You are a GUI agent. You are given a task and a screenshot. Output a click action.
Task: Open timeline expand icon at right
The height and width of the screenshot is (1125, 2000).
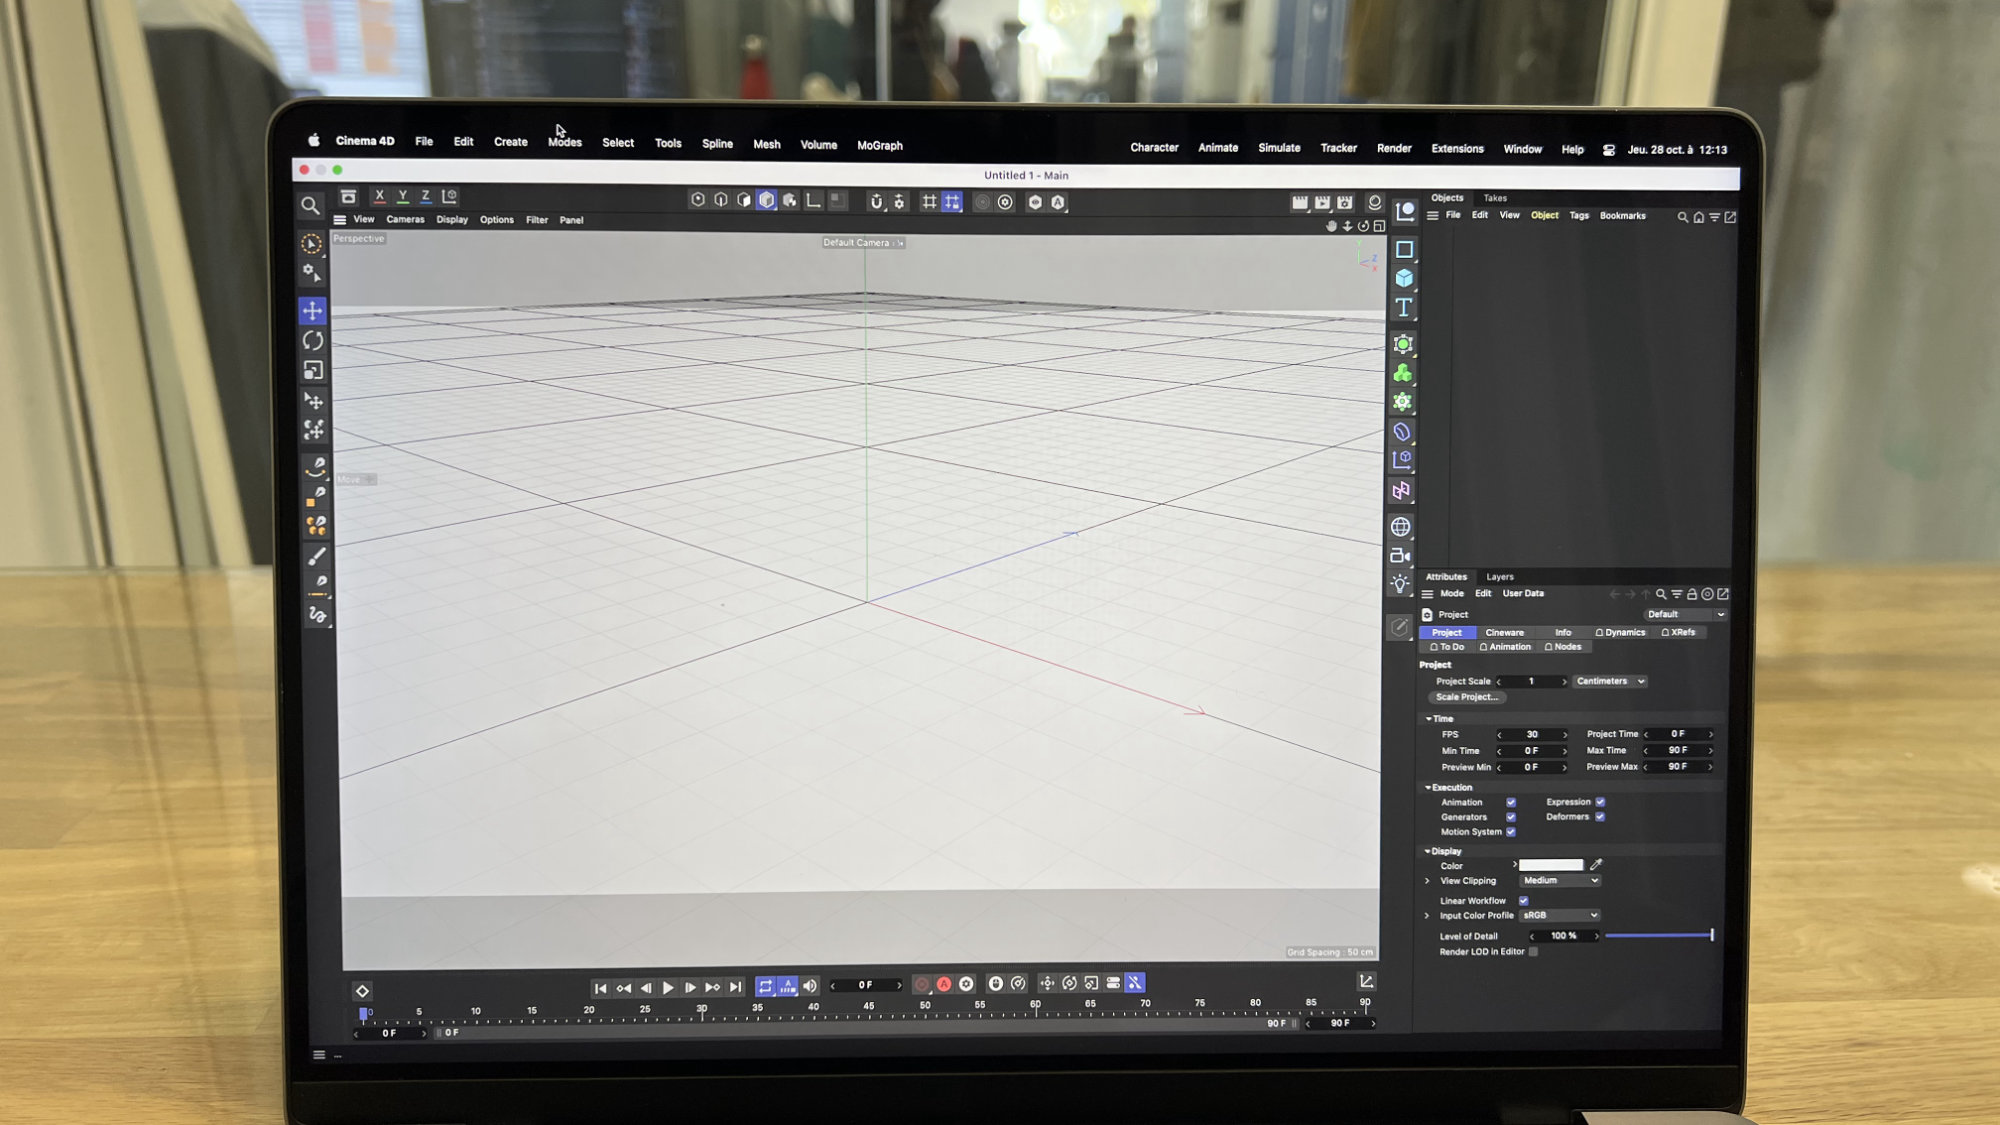1367,982
